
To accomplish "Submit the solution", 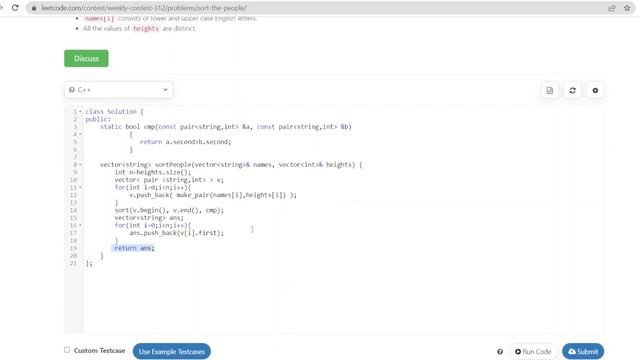I will 583,351.
